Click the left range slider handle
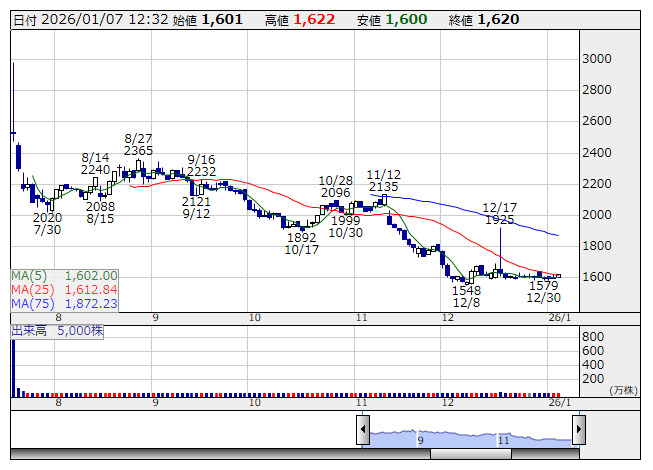Viewport: 653px width, 470px height. tap(363, 430)
